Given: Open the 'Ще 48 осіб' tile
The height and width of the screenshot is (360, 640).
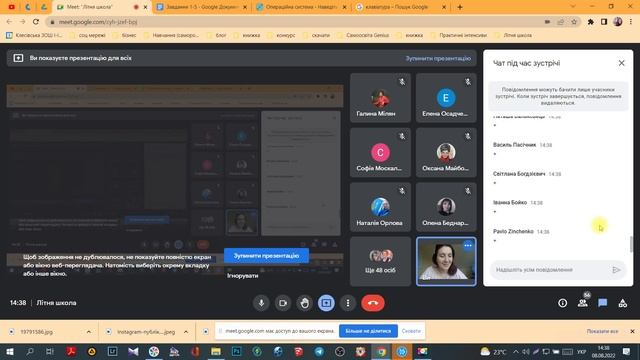Looking at the screenshot, I should click(x=380, y=262).
